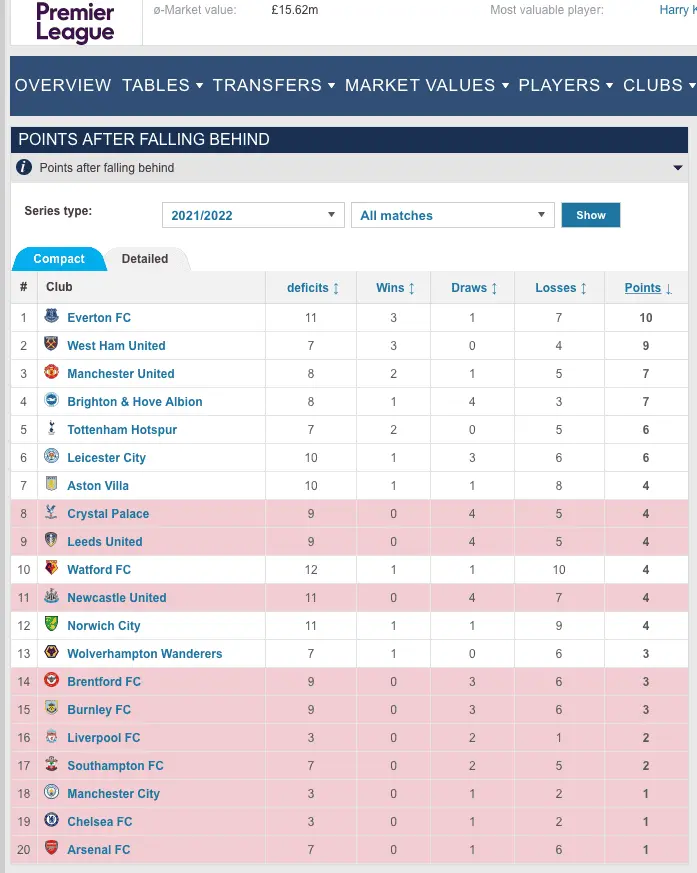Screen dimensions: 697x873
Task: Click the Arsenal FC crest icon
Action: click(x=51, y=849)
